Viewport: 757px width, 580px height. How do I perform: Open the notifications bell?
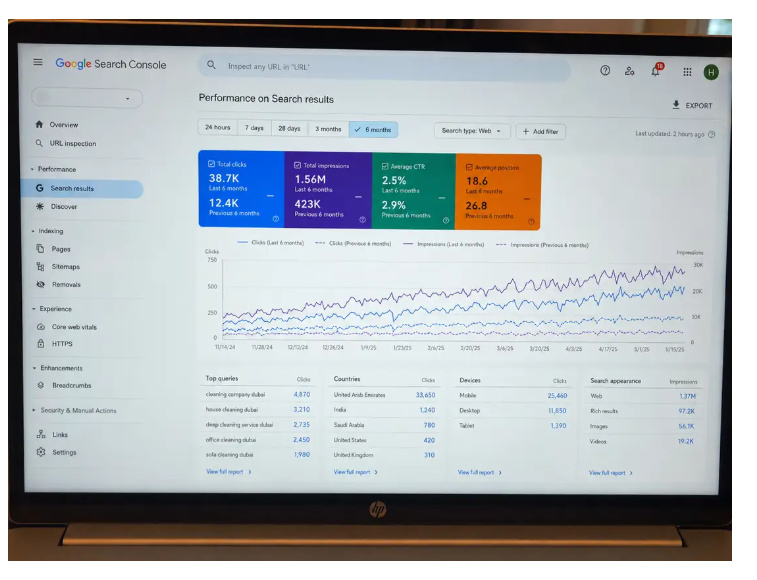click(x=656, y=71)
